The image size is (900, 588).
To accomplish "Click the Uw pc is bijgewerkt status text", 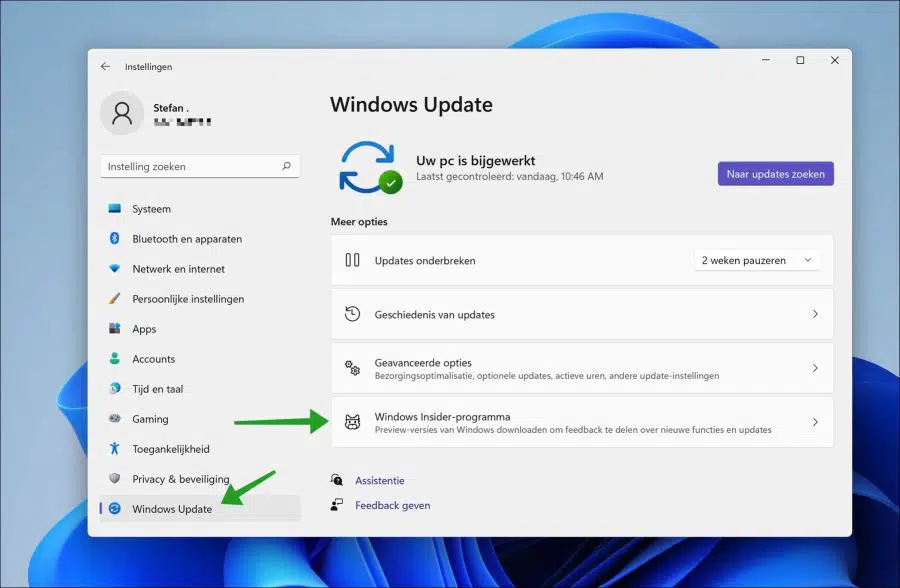I will point(475,160).
